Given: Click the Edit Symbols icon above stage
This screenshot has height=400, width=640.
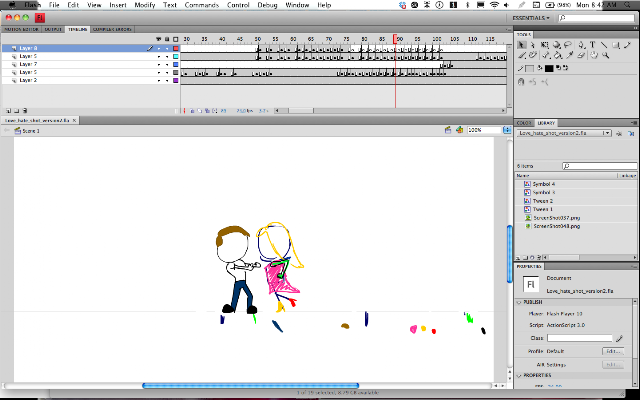Looking at the screenshot, I should click(460, 130).
